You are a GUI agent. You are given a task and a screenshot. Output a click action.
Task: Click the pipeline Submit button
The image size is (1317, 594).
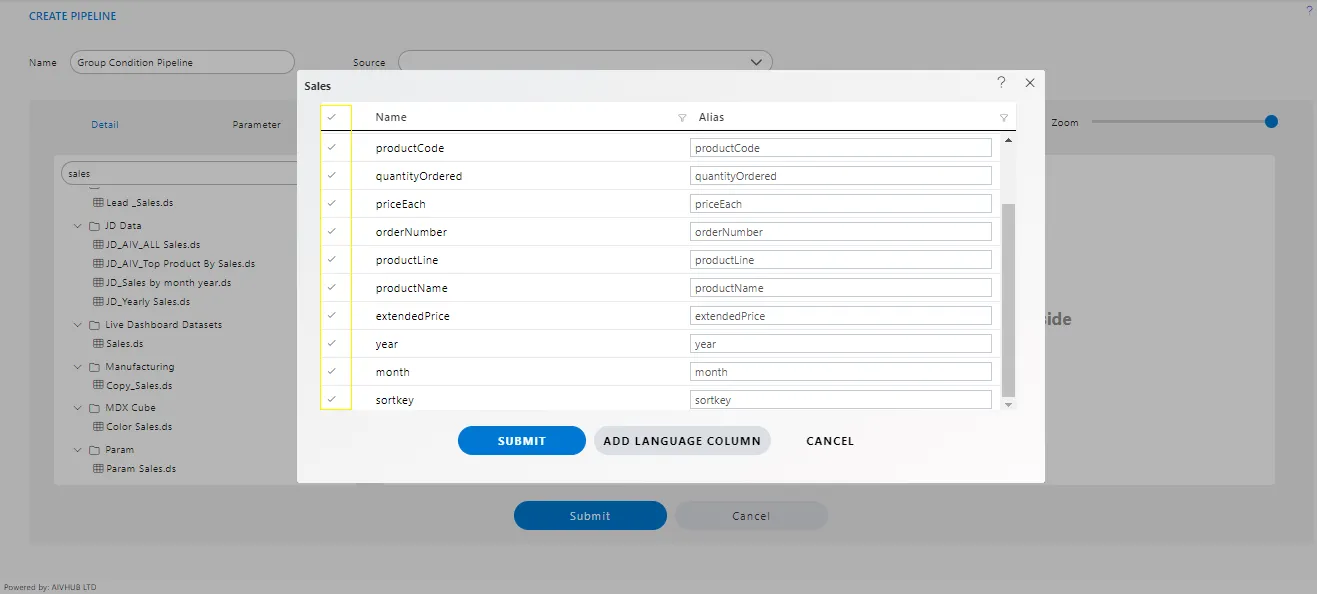point(590,516)
